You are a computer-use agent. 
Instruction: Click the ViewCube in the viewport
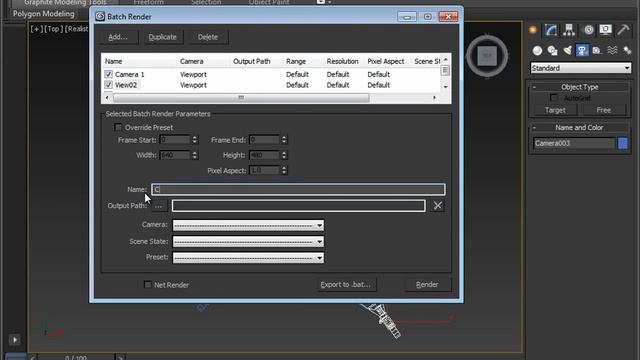487,56
